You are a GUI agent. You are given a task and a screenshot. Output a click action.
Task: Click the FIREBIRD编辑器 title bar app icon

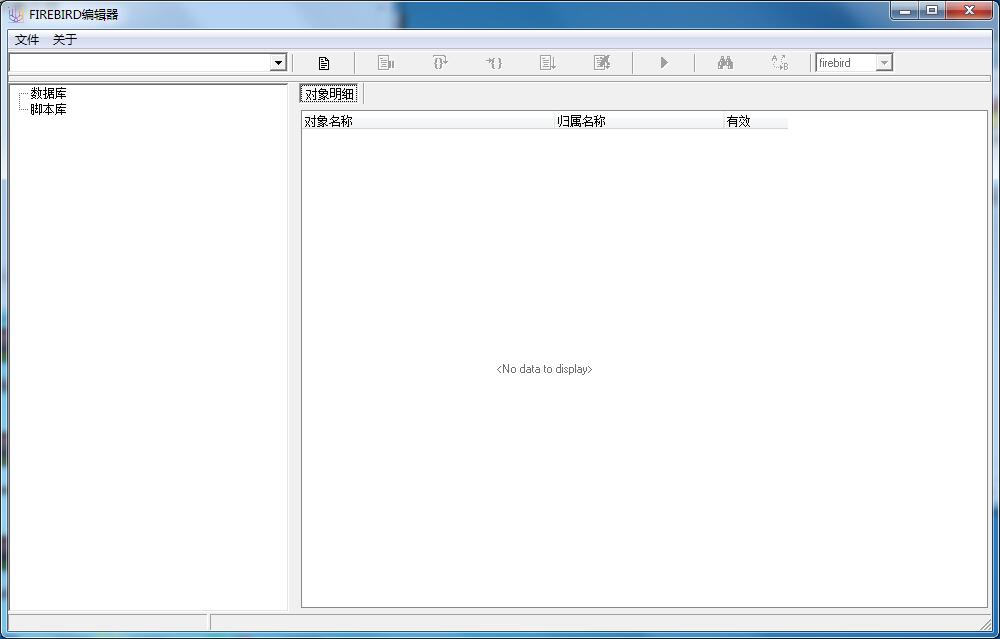click(x=15, y=14)
